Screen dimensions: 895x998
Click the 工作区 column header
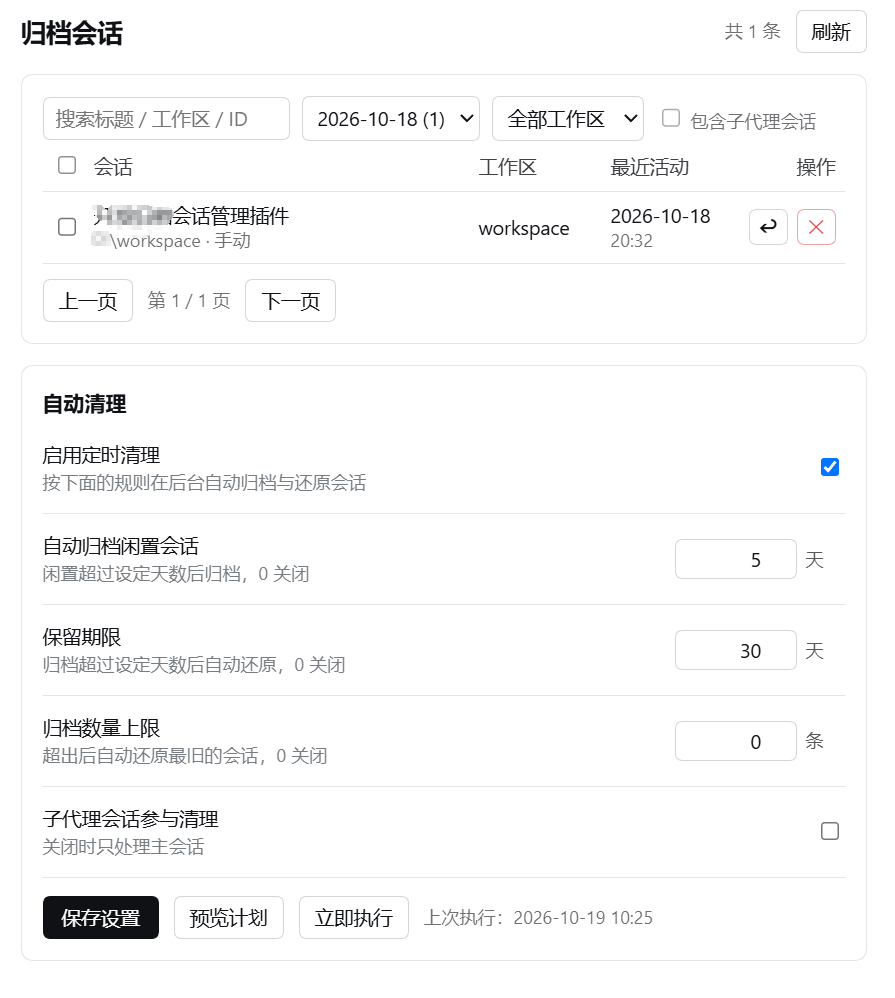507,167
